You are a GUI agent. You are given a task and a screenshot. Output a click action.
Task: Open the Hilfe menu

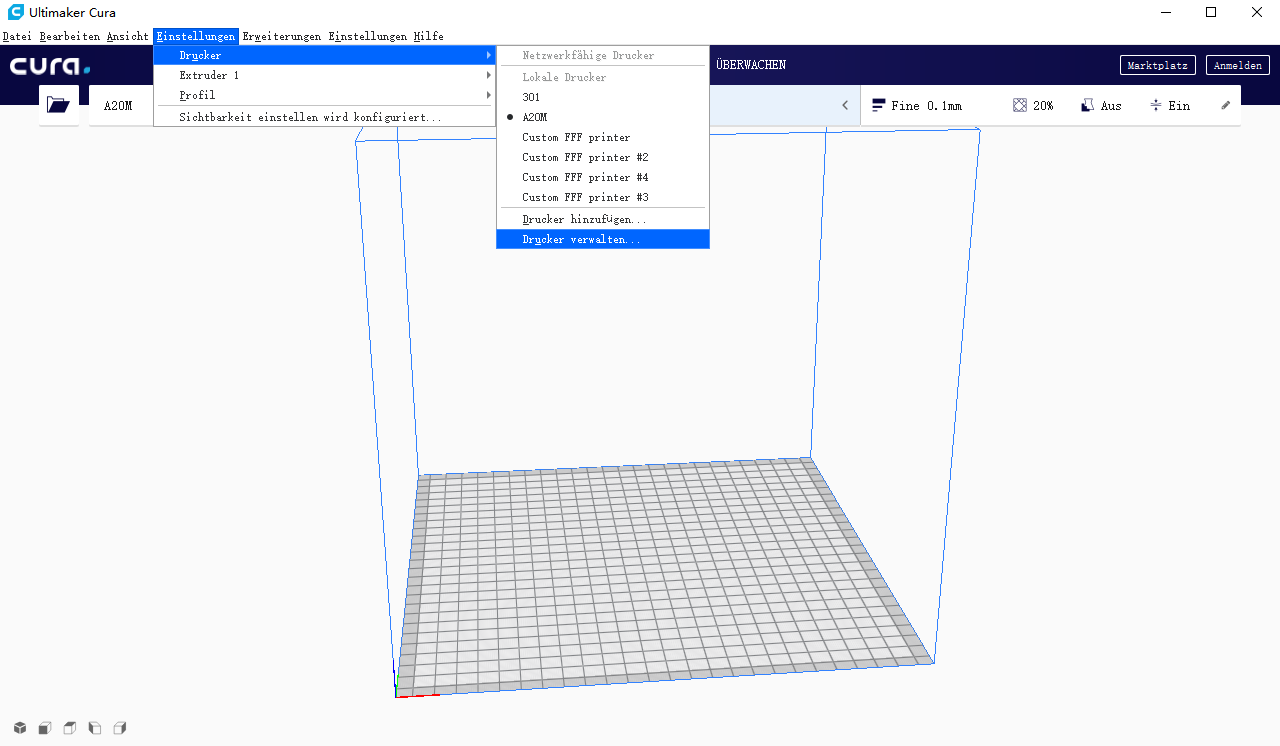pos(429,36)
